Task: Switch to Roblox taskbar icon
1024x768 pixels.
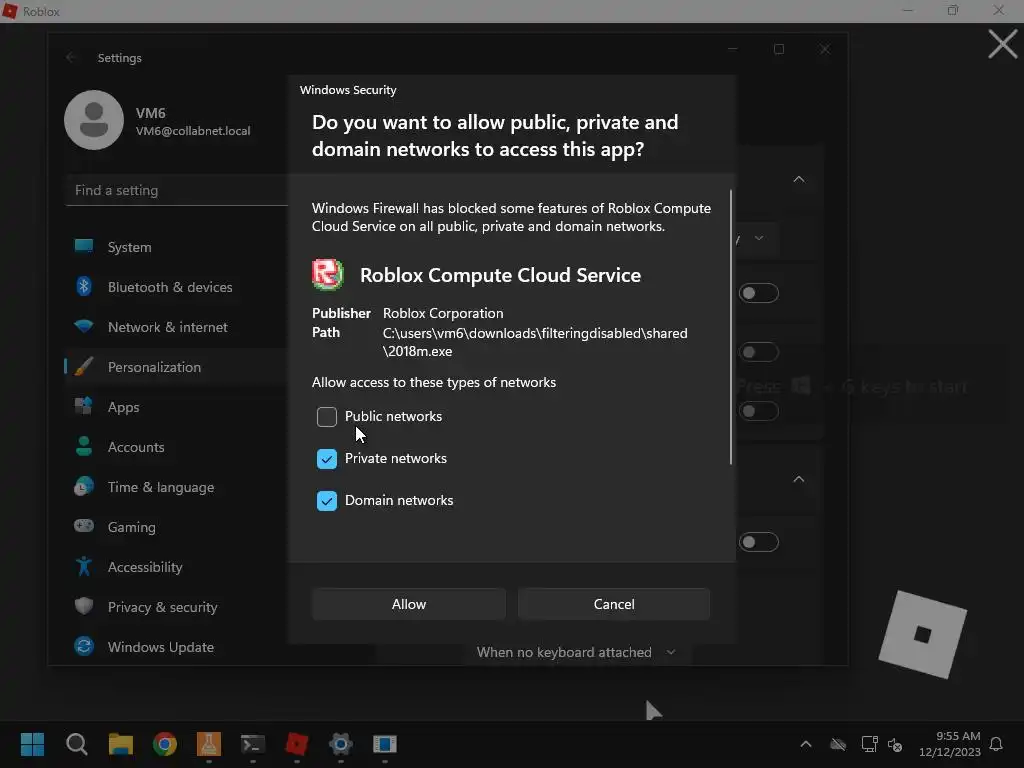Action: [296, 744]
